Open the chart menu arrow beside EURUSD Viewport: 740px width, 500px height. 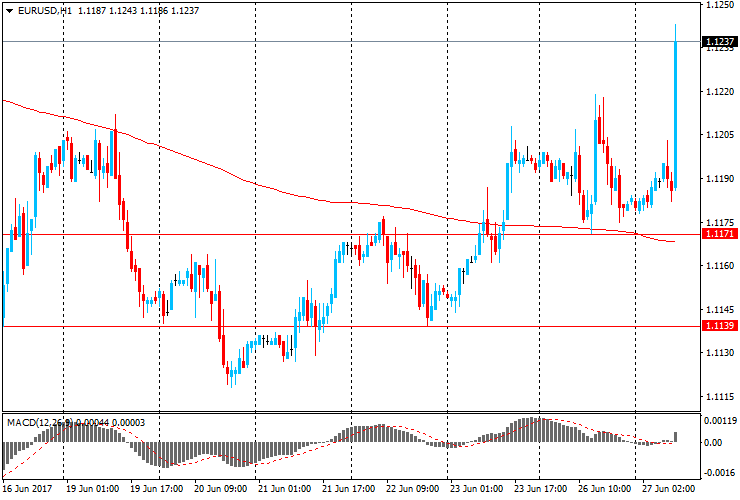tap(9, 10)
